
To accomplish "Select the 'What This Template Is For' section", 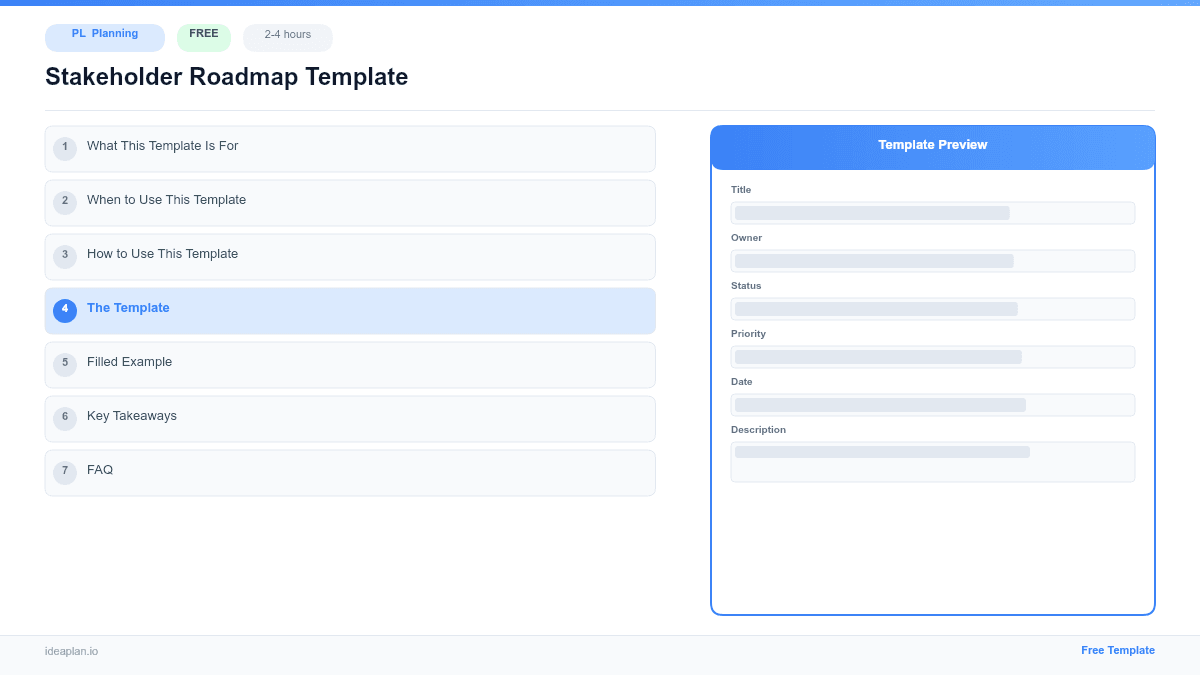I will 350,148.
